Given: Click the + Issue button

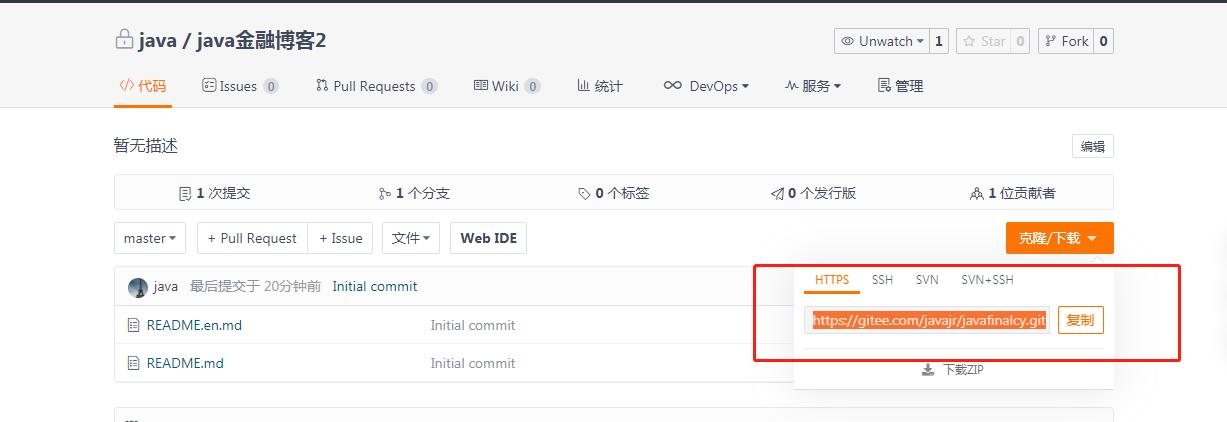Looking at the screenshot, I should point(341,238).
